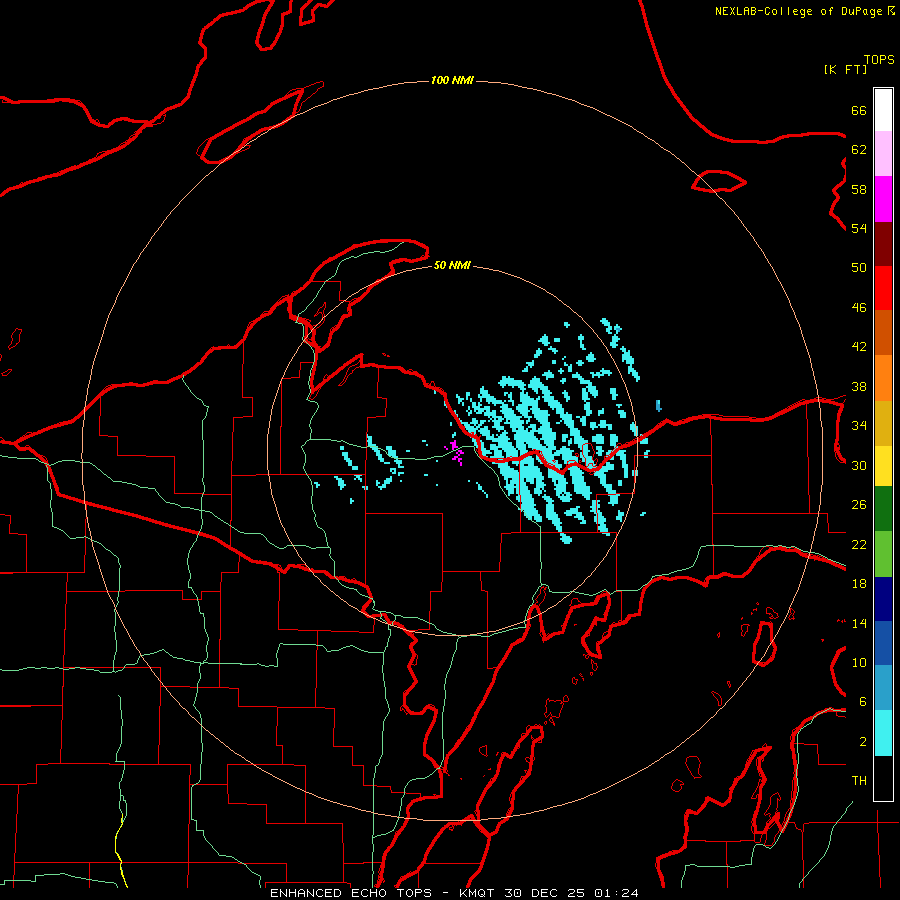This screenshot has height=900, width=900.
Task: Click the '38' legend value
Action: coord(859,386)
